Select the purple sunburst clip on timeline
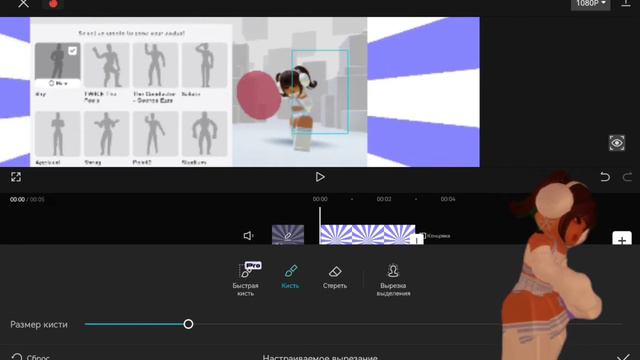Screen dimensions: 640x360 pyautogui.click(x=367, y=235)
